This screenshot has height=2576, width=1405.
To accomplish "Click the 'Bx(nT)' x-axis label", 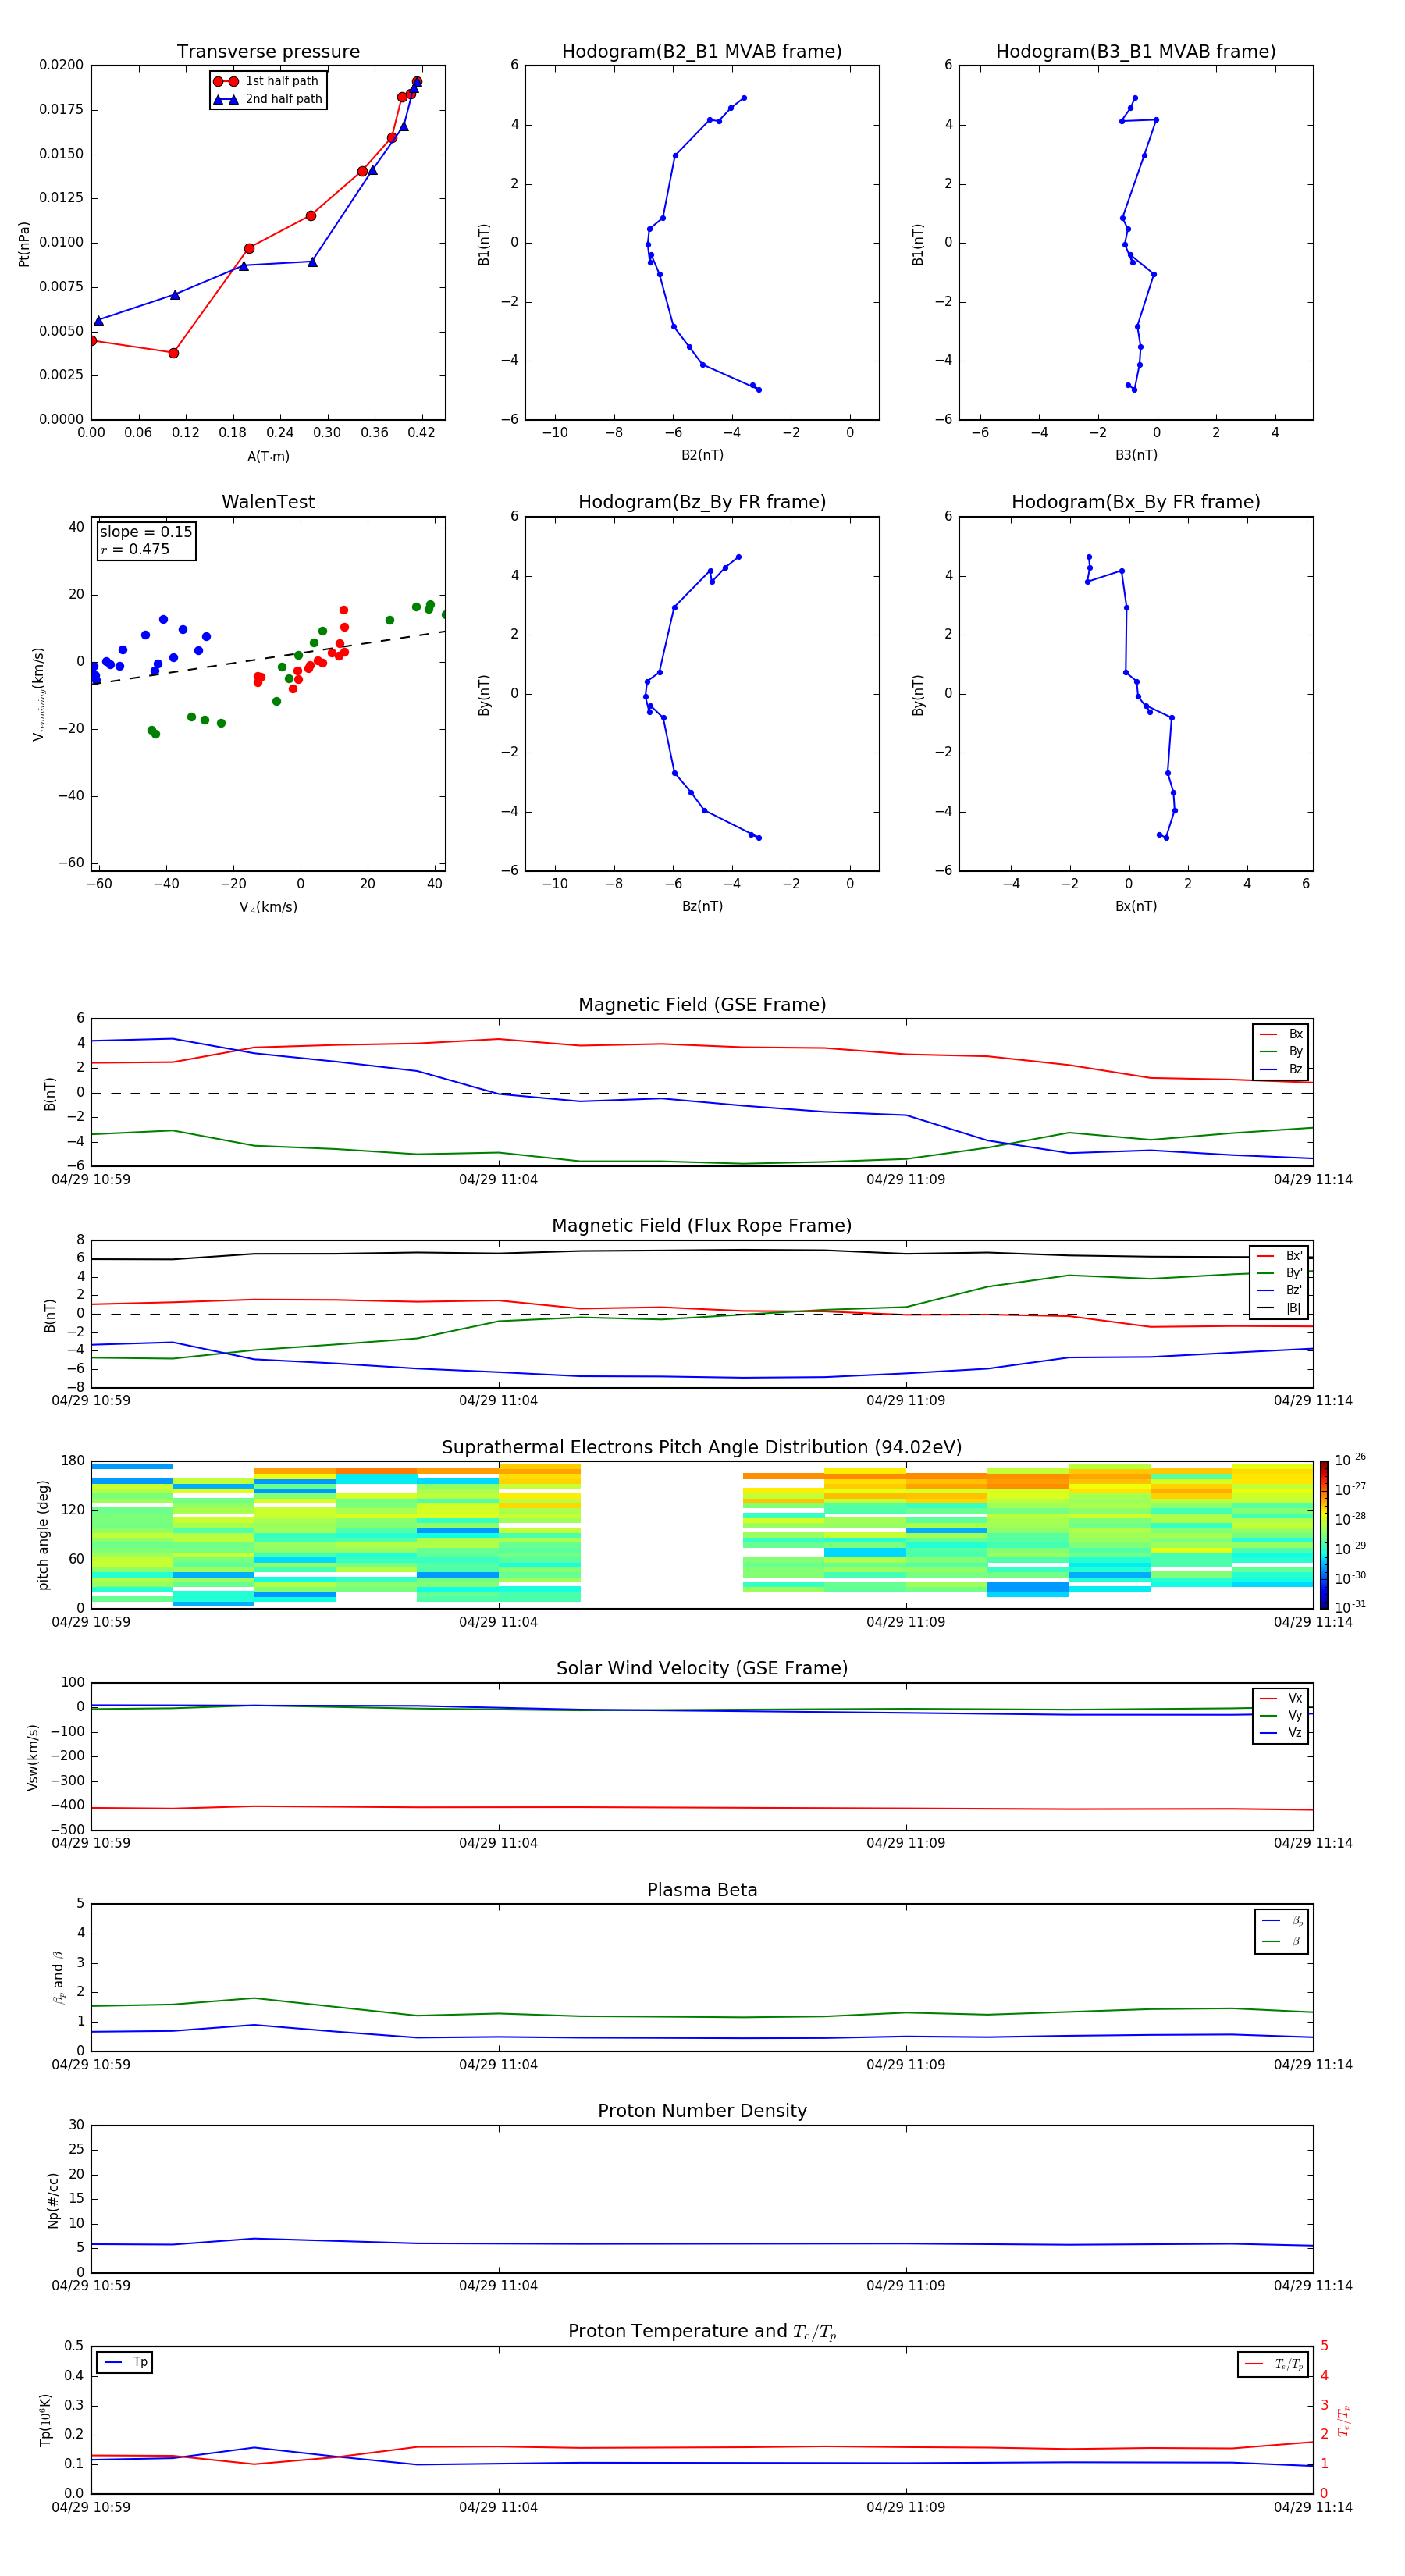I will tap(1136, 906).
